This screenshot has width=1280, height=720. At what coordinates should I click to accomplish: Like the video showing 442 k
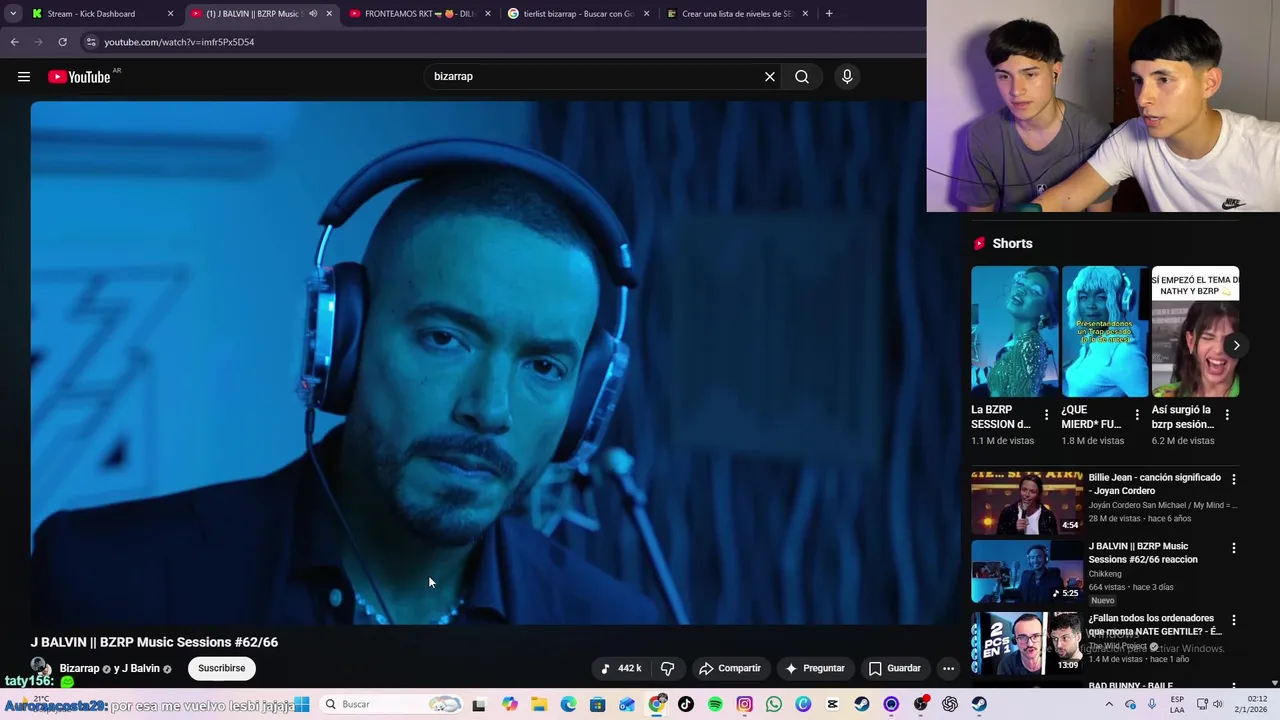click(x=621, y=668)
